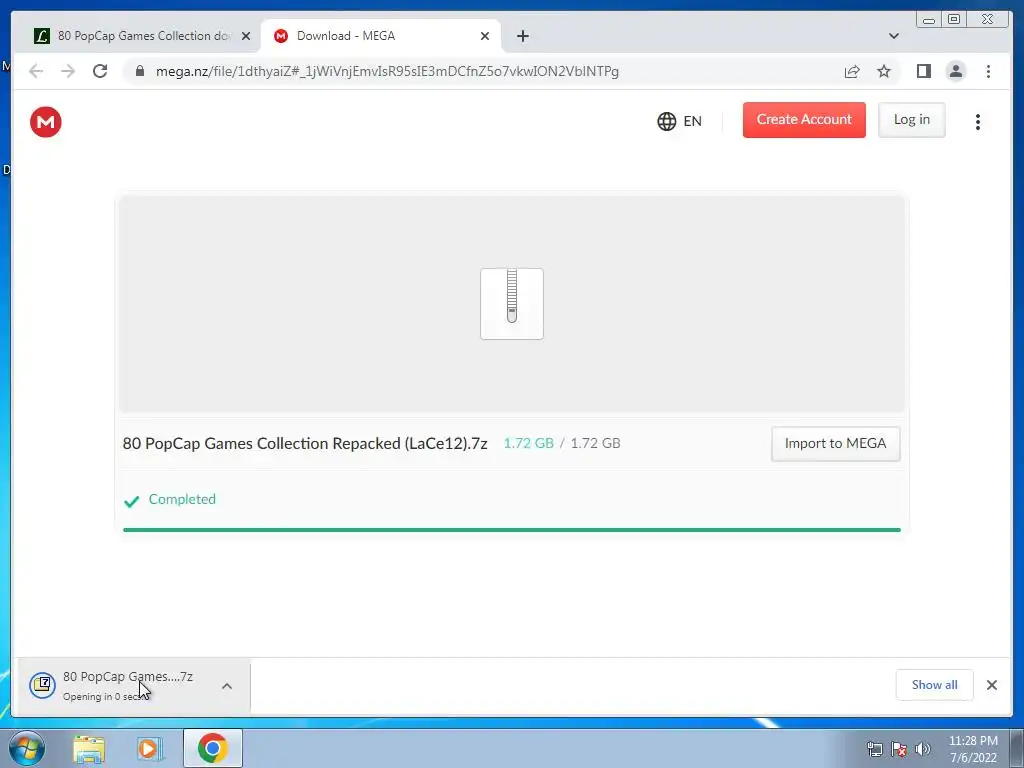The width and height of the screenshot is (1024, 768).
Task: Open Windows Explorer from taskbar
Action: (x=89, y=748)
